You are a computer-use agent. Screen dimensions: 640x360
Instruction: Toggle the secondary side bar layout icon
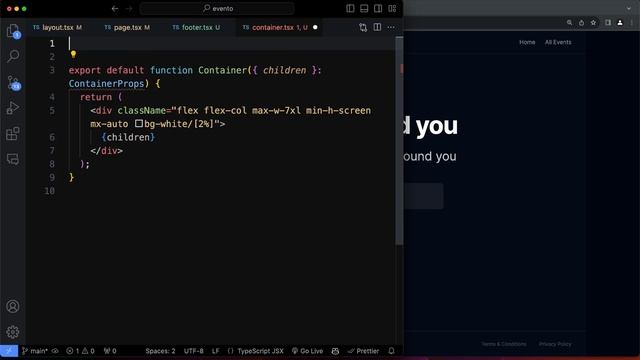[378, 8]
